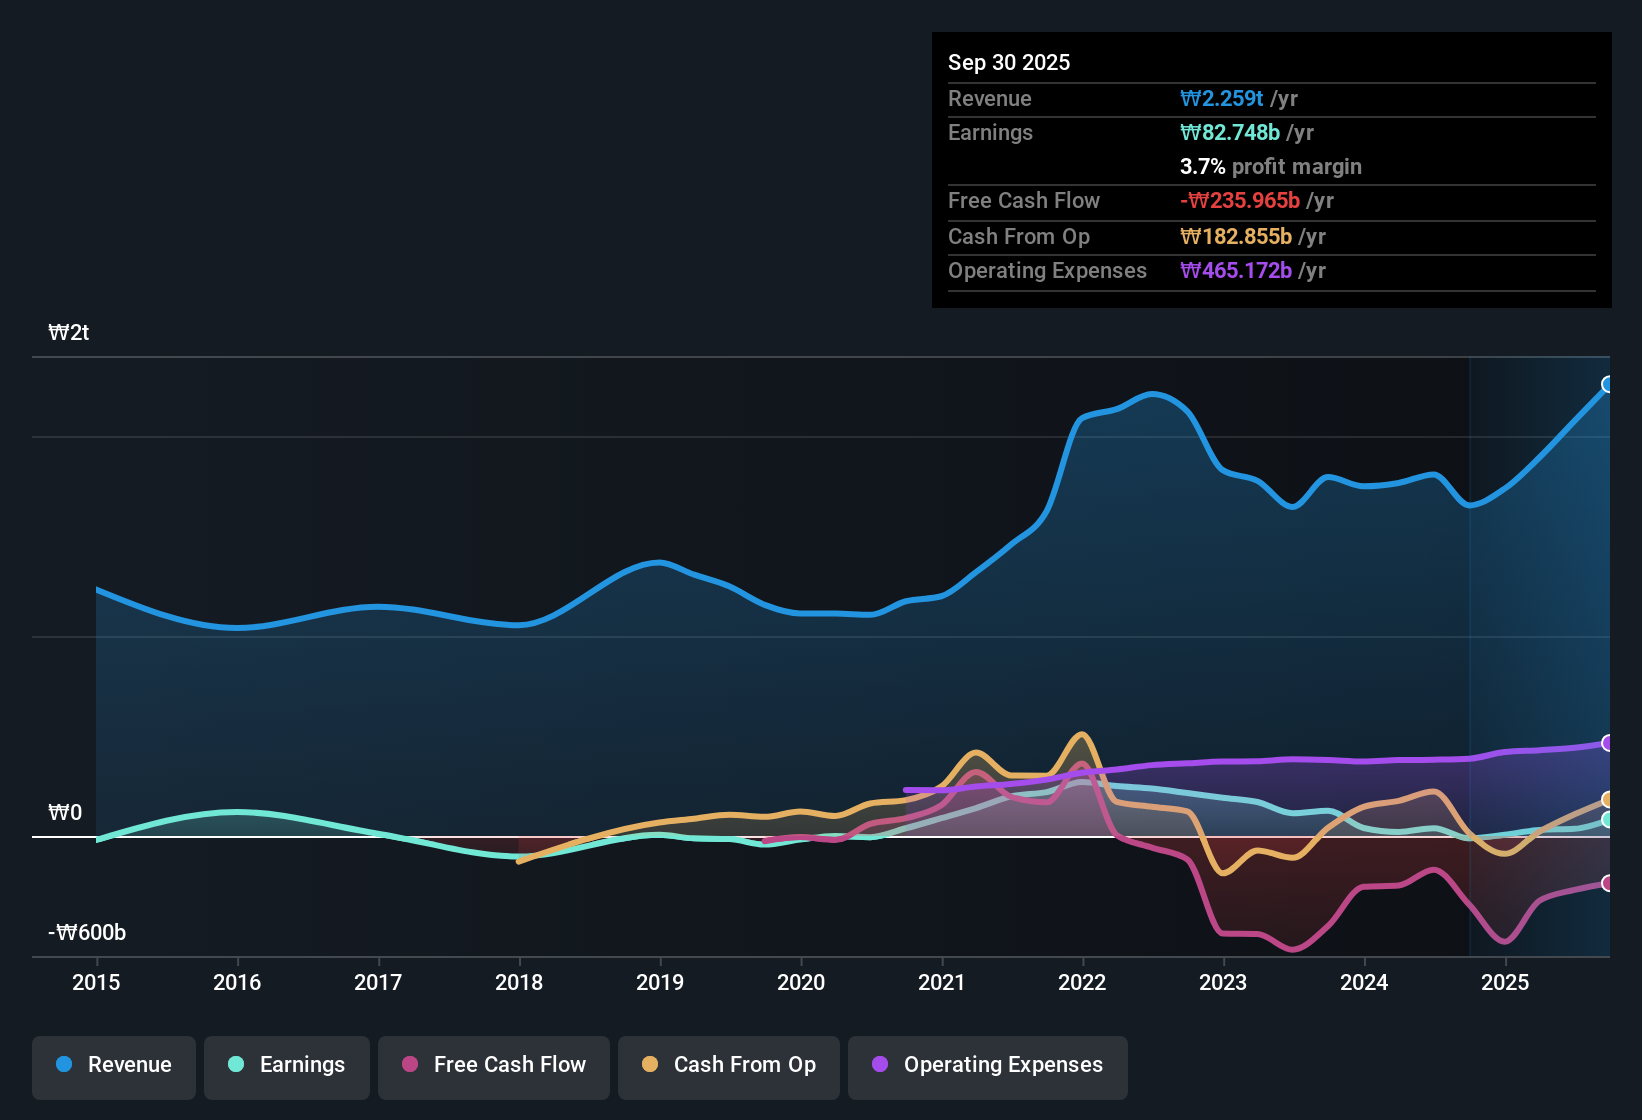Select the 2015 label on x-axis
Image resolution: width=1642 pixels, height=1120 pixels.
point(96,983)
